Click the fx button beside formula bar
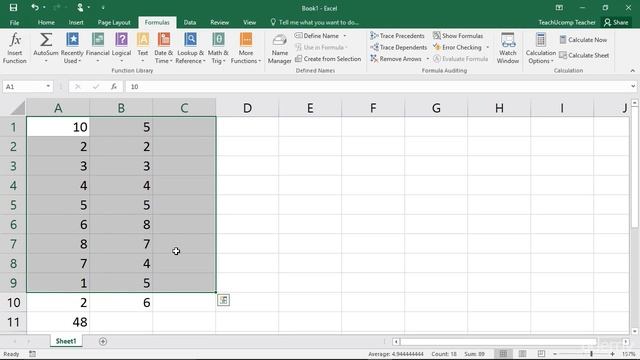Screen dimensions: 640x360 click(114, 87)
